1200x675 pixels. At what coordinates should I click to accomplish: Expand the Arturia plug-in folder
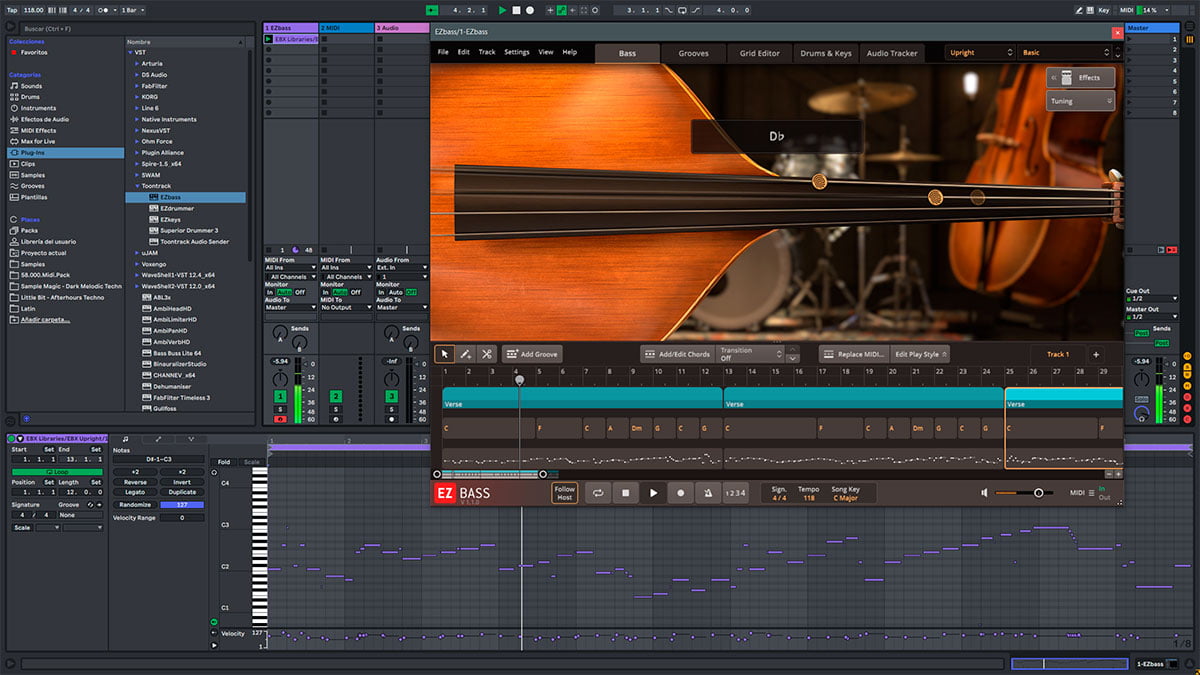point(136,63)
